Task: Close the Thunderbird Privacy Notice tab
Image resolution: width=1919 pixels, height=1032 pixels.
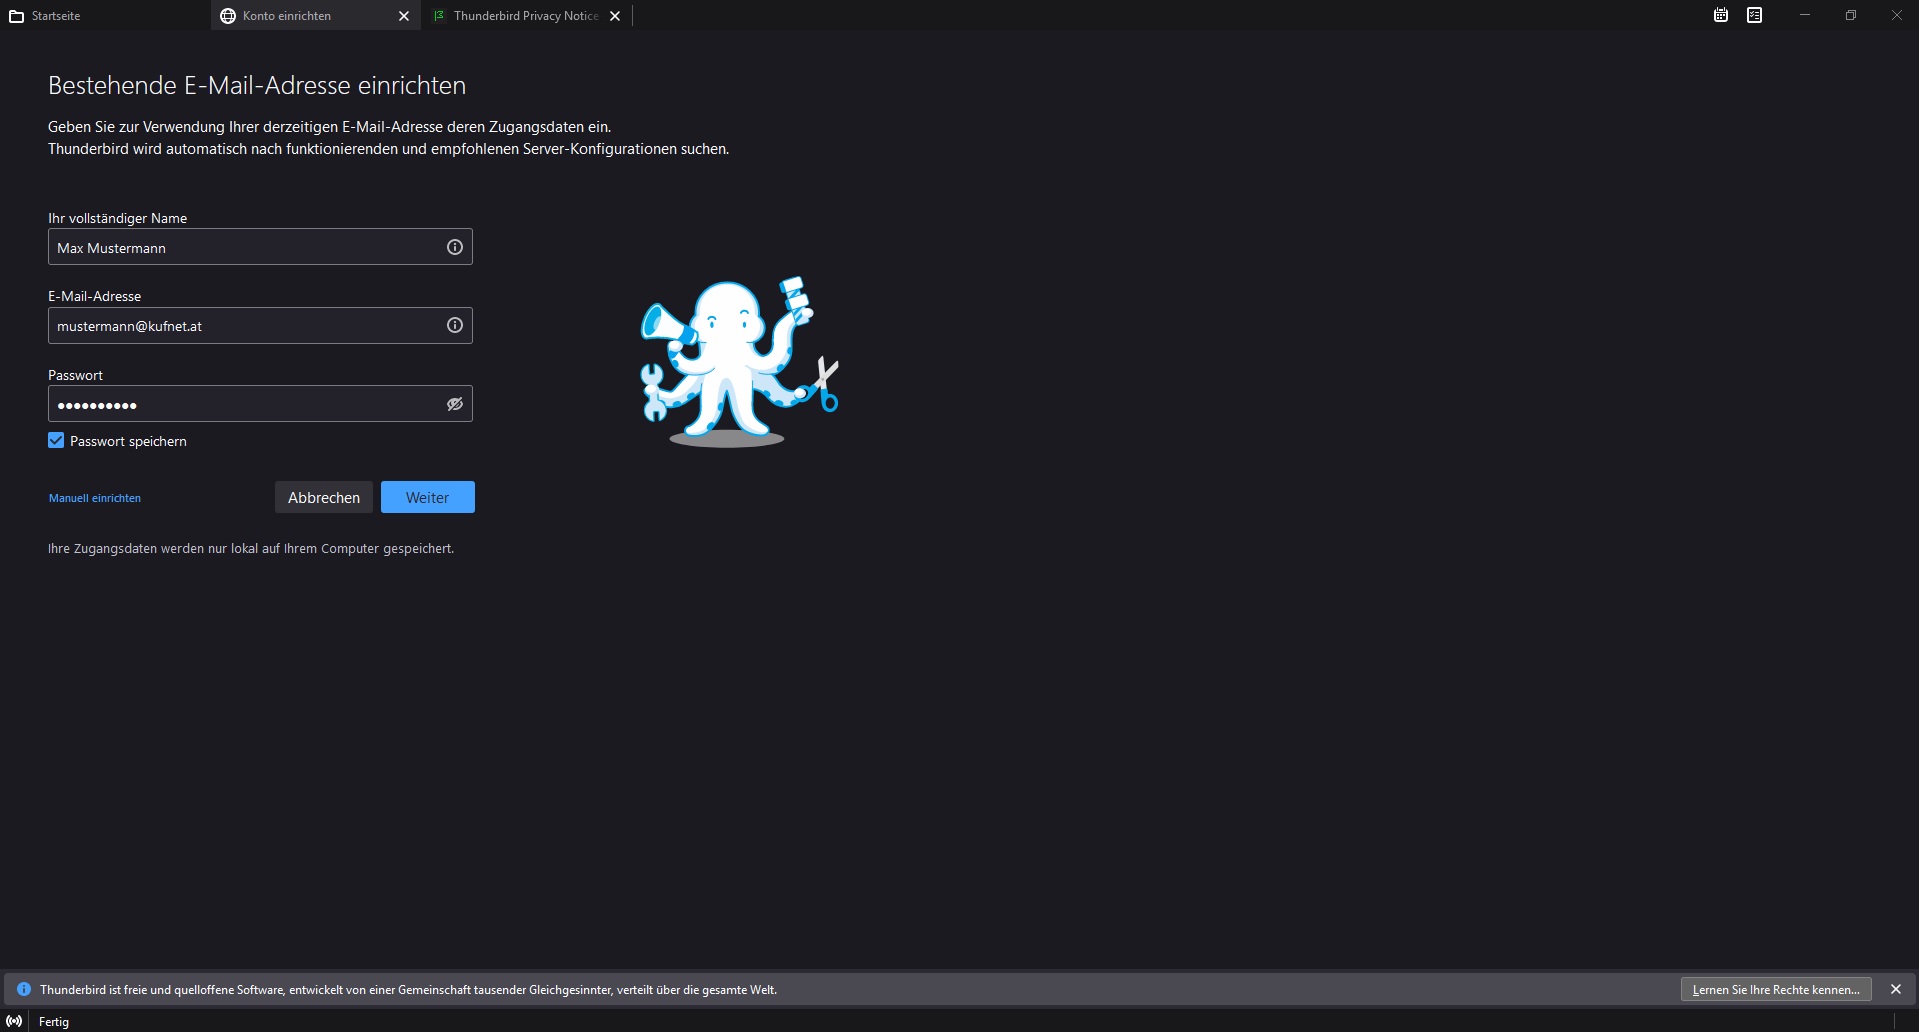Action: pos(615,16)
